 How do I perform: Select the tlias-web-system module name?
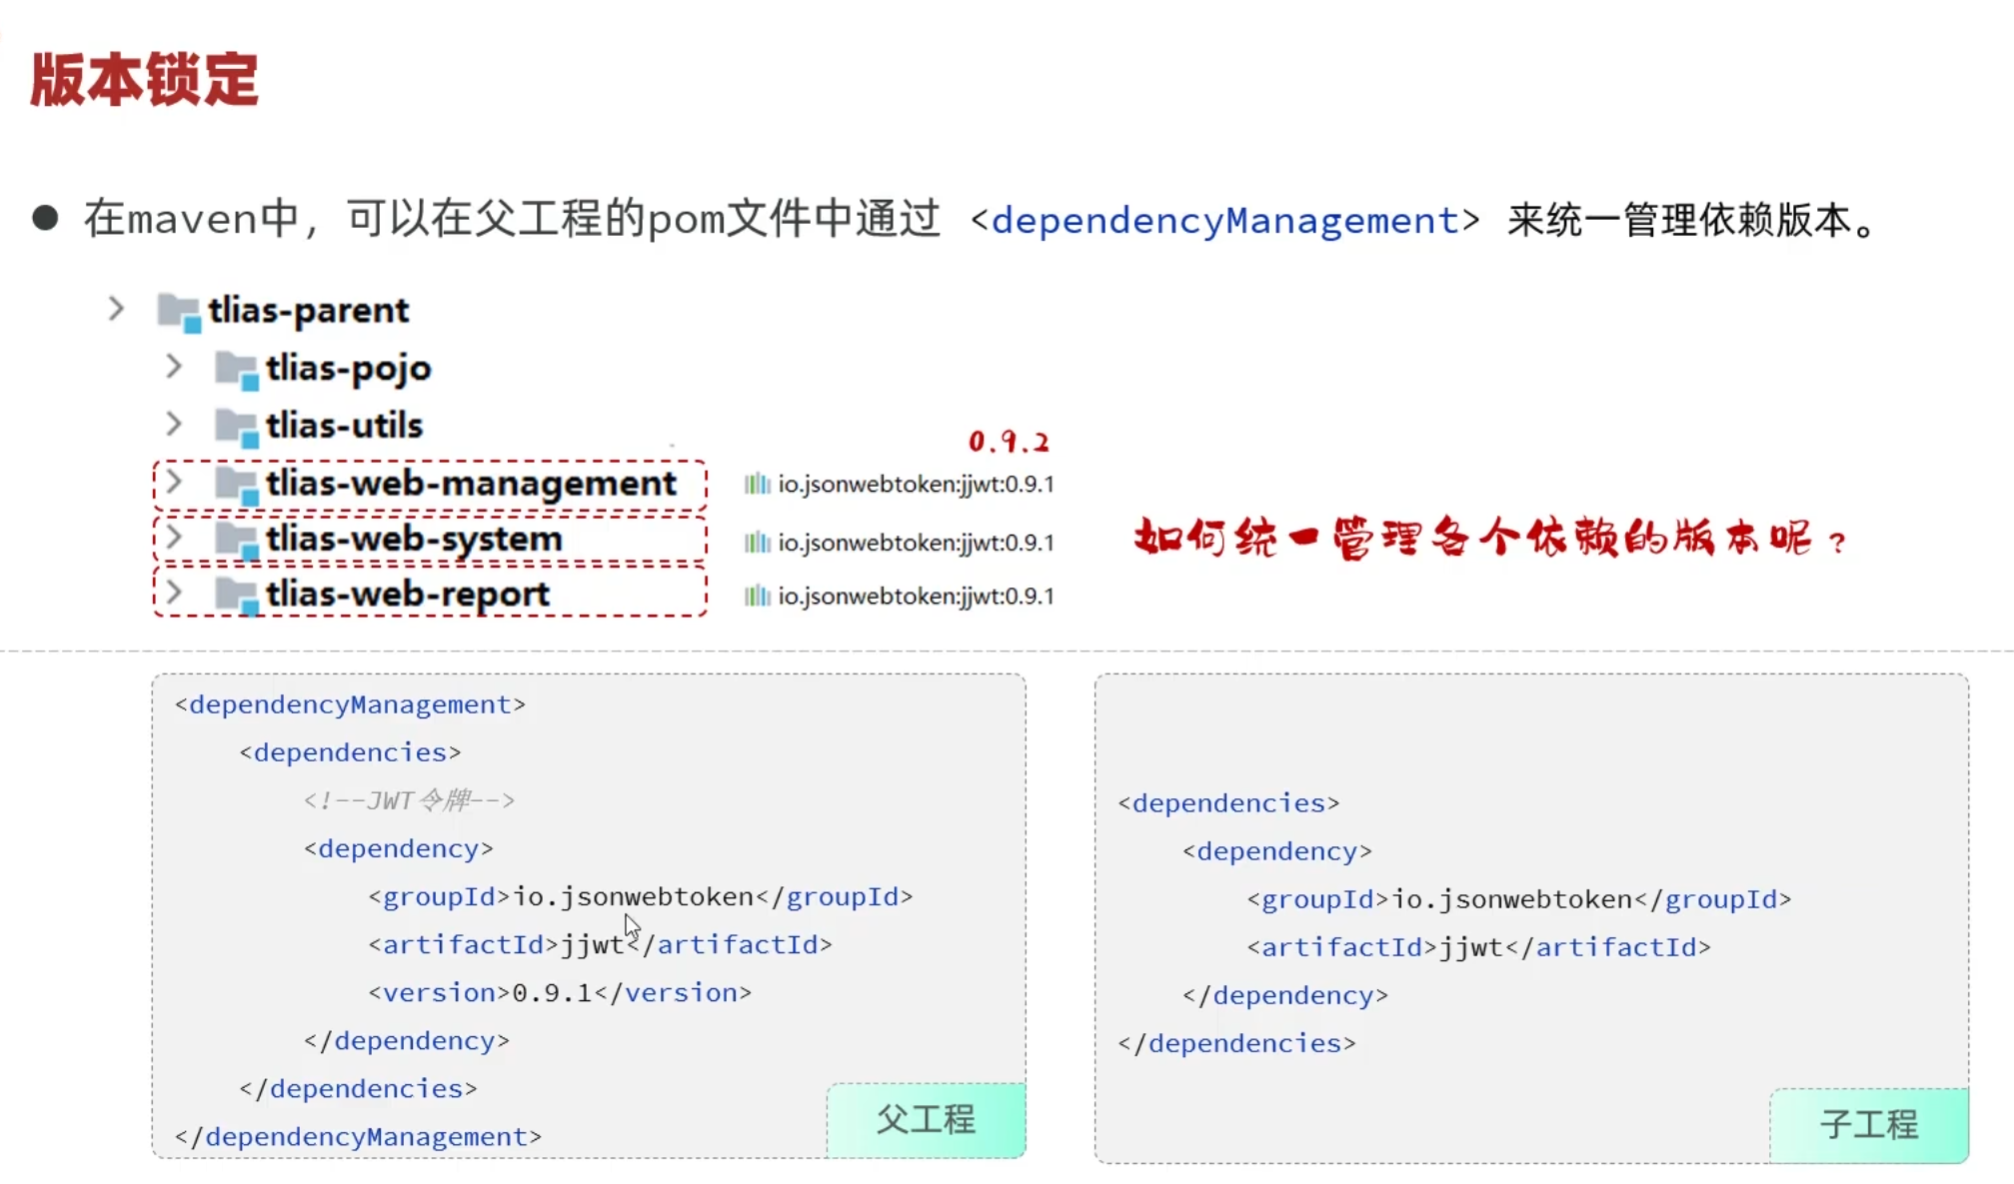[414, 540]
